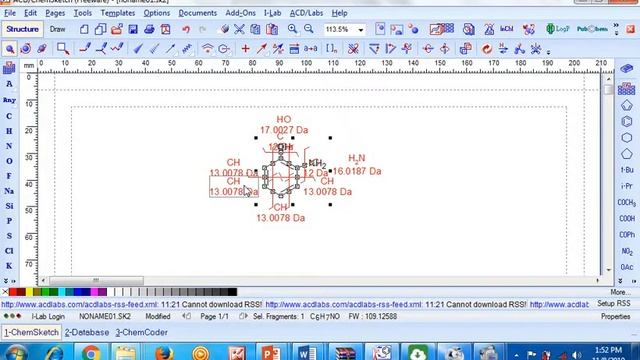Open the File menu
The width and height of the screenshot is (640, 360).
click(x=10, y=13)
